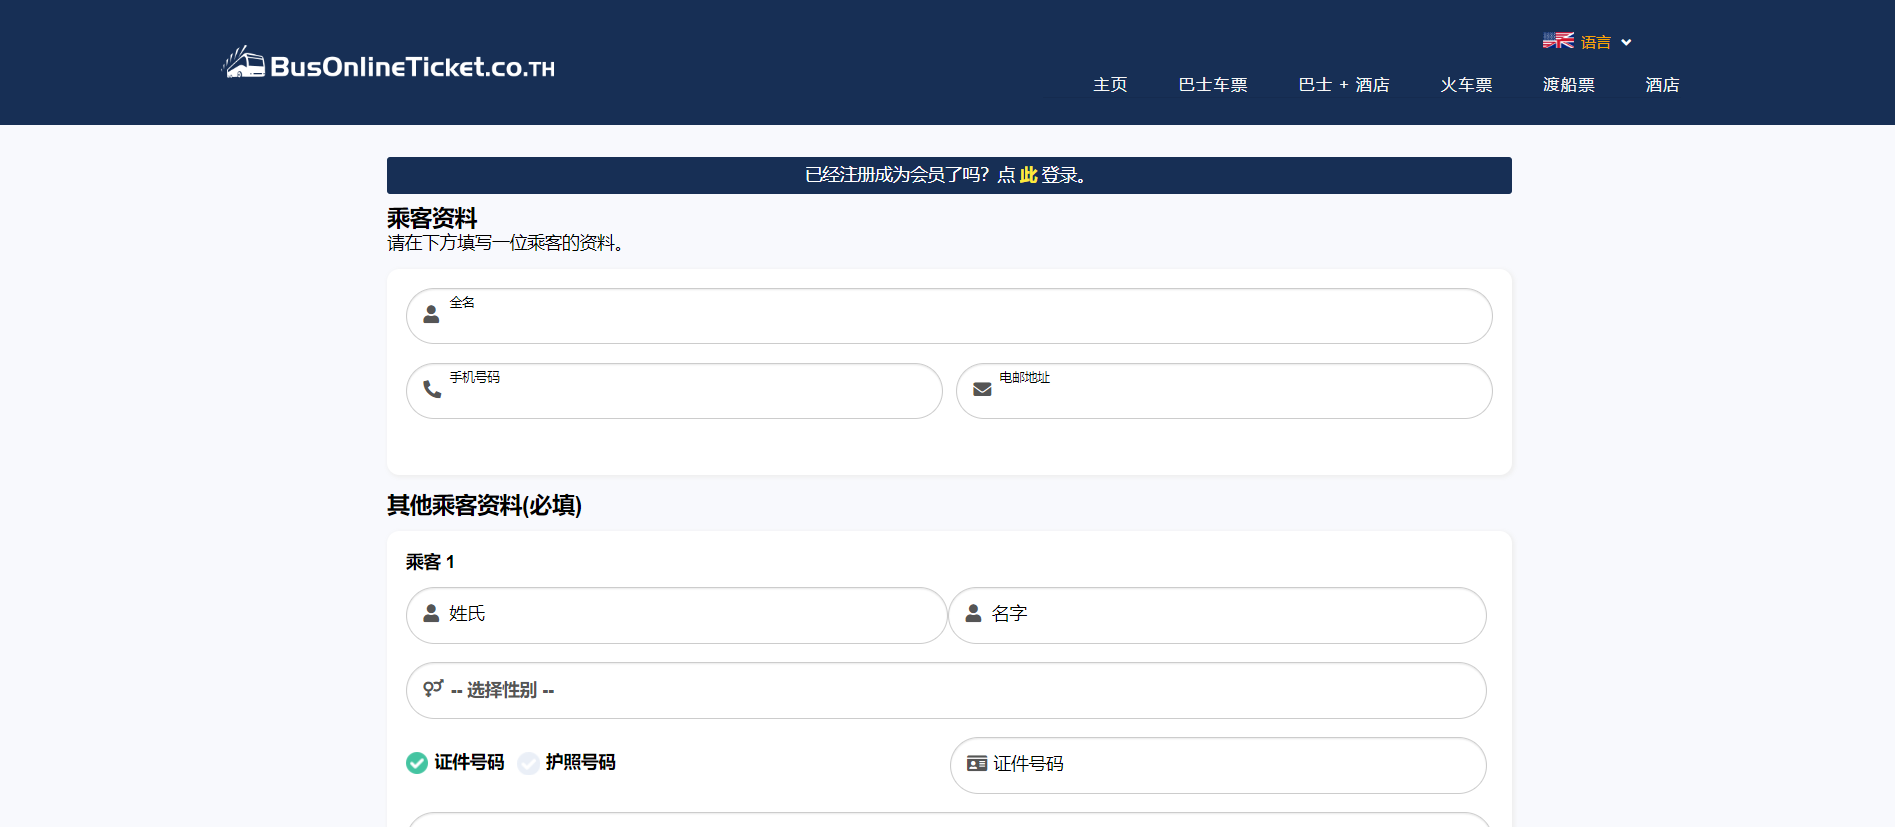The height and width of the screenshot is (827, 1895).
Task: Open the 酒店 menu item
Action: click(x=1662, y=85)
